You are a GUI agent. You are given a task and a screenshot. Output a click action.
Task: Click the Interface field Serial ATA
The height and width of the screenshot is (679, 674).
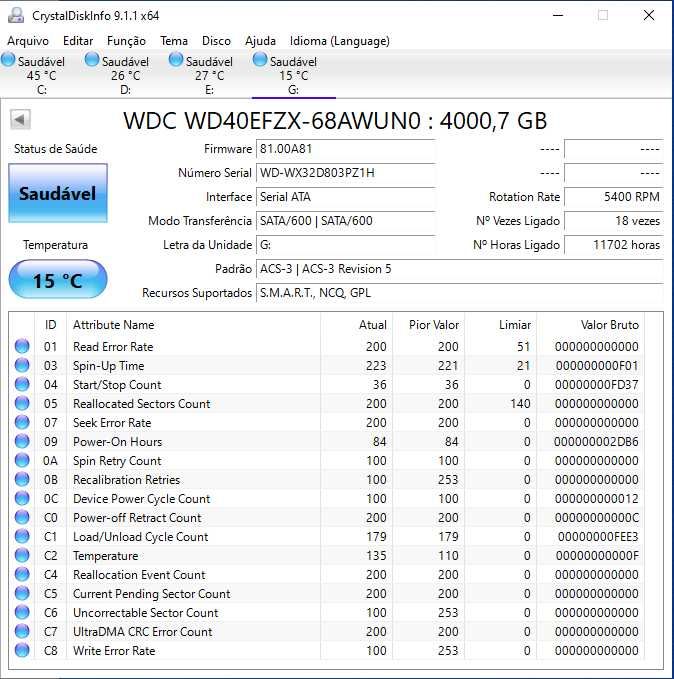[346, 197]
